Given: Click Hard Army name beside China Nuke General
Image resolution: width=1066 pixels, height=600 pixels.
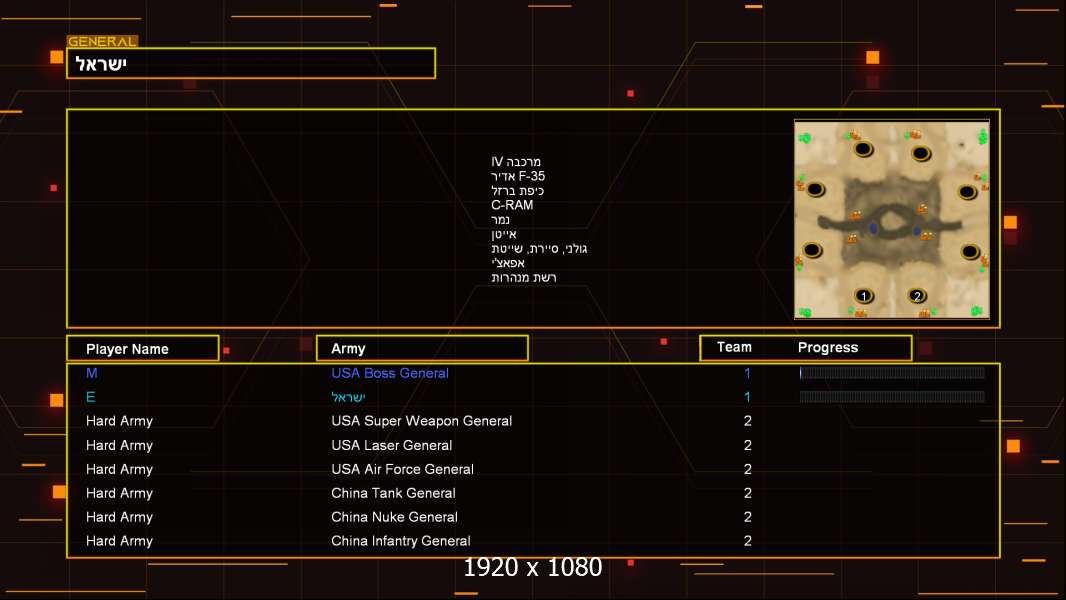Looking at the screenshot, I should pyautogui.click(x=119, y=517).
